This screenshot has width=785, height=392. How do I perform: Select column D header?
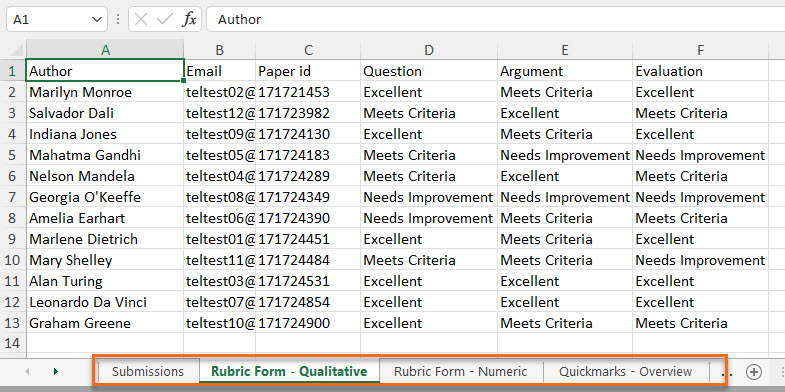click(x=429, y=50)
